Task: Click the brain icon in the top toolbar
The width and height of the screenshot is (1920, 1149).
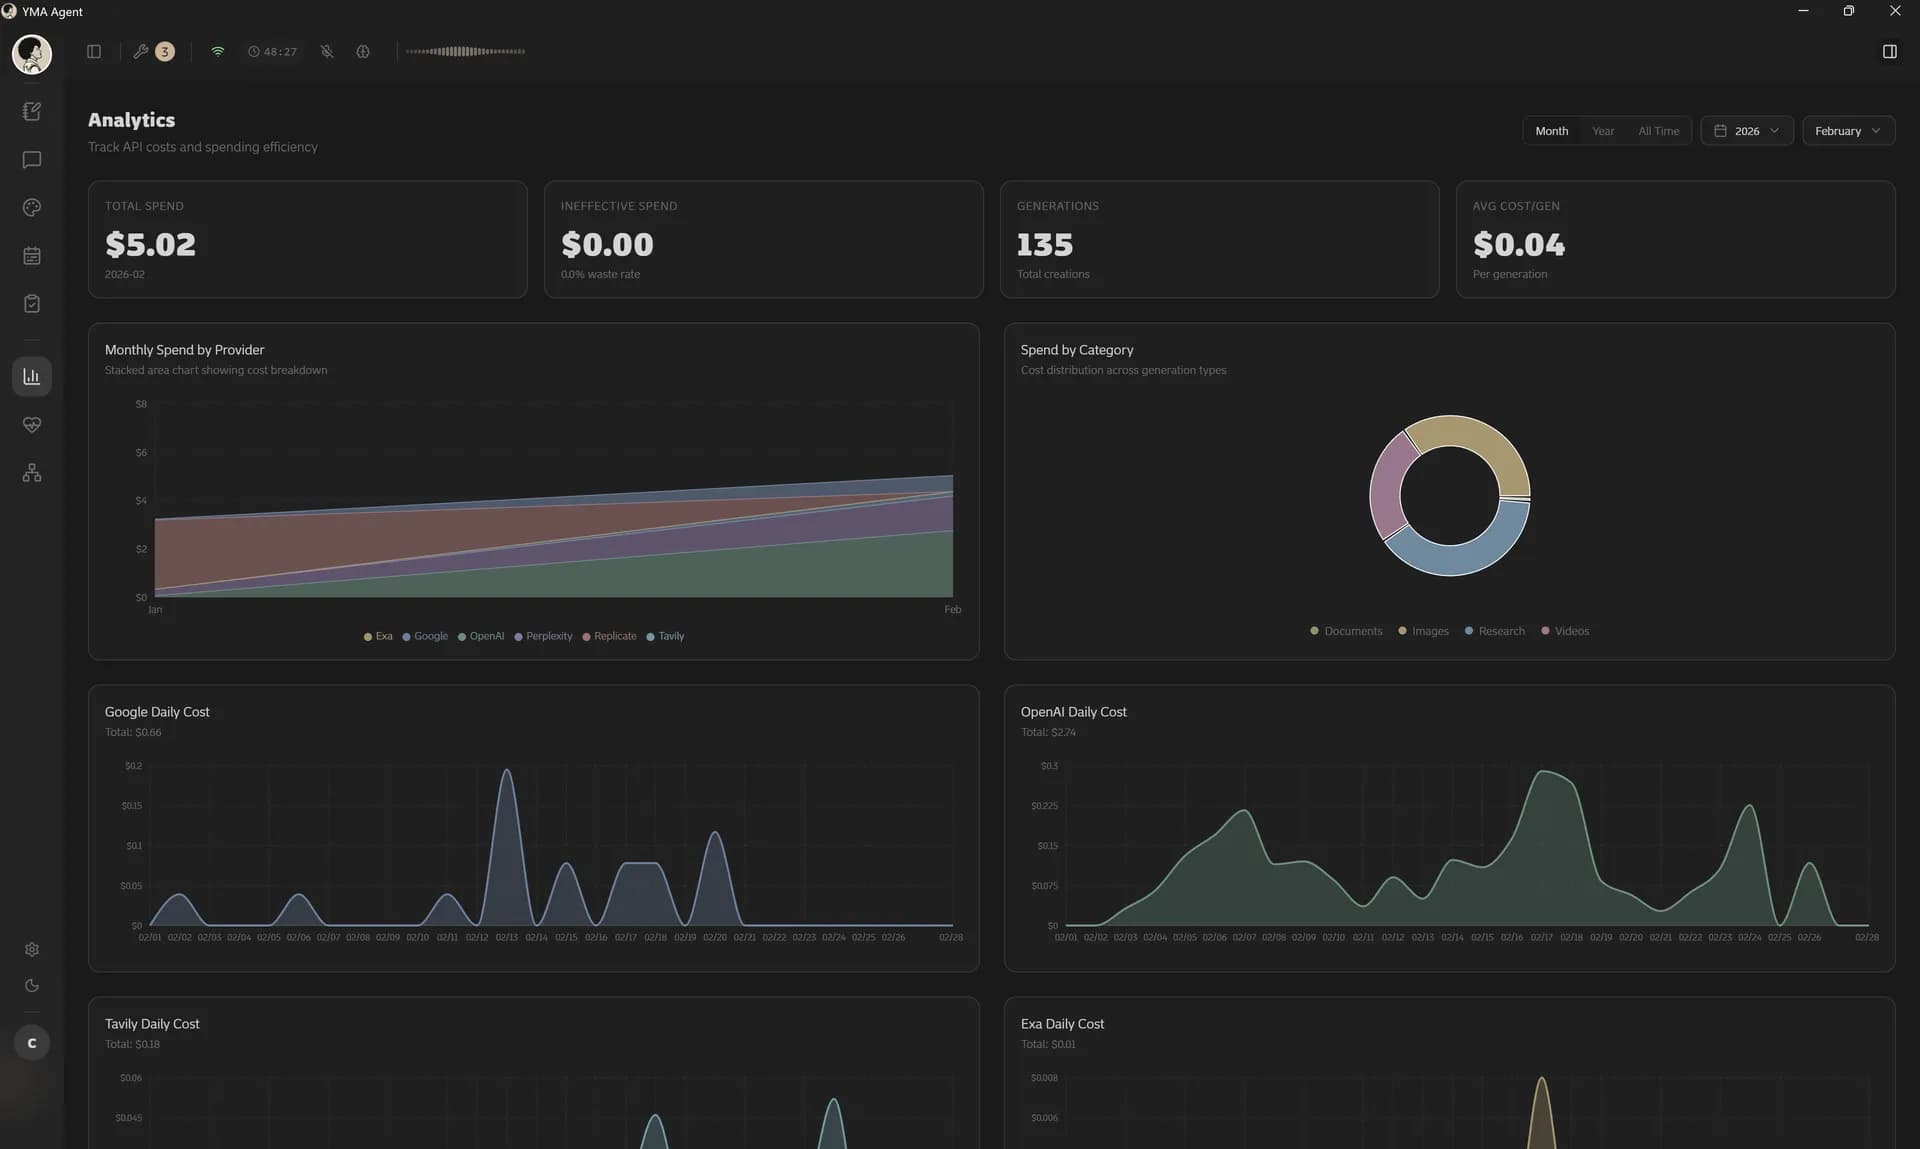Action: pos(363,51)
